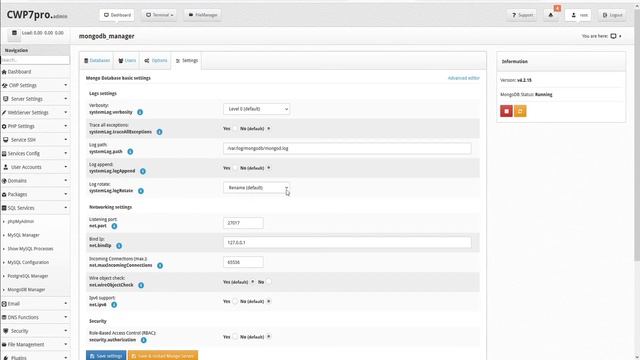This screenshot has width=640, height=360.
Task: Click info icon beside systemLog.path
Action: click(130, 151)
